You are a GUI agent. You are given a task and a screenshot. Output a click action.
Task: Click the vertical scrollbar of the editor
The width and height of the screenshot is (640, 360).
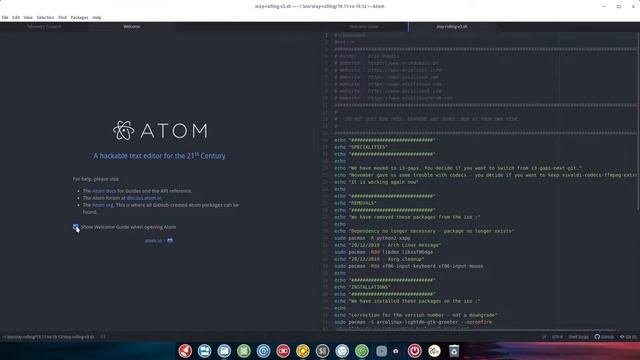click(x=638, y=122)
